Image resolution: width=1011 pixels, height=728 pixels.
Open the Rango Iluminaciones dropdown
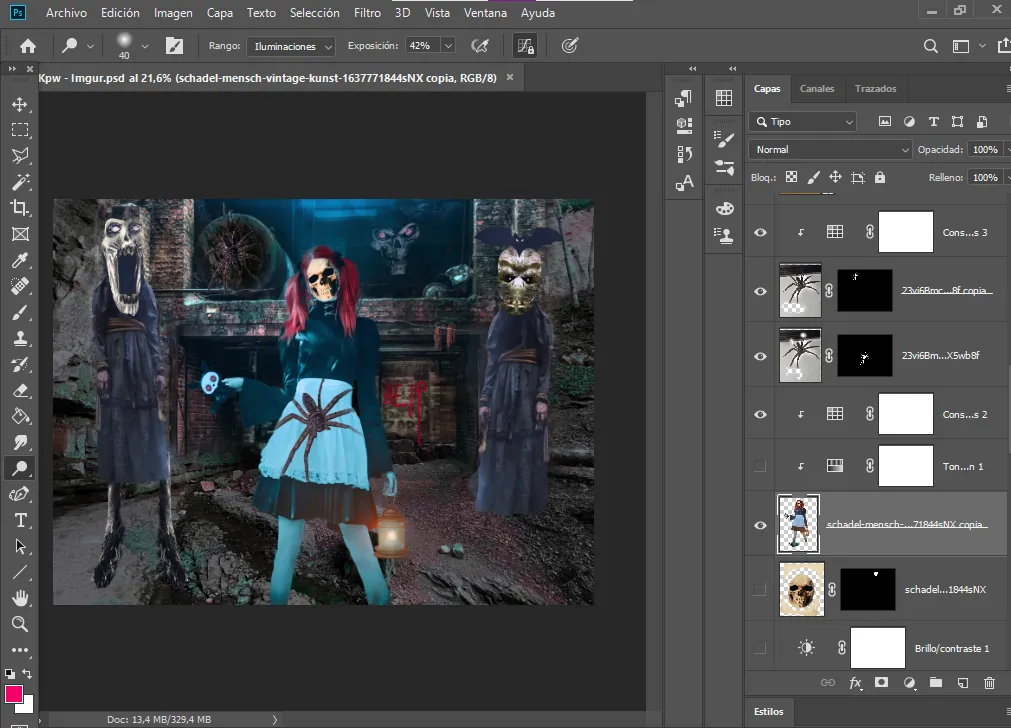pos(291,46)
